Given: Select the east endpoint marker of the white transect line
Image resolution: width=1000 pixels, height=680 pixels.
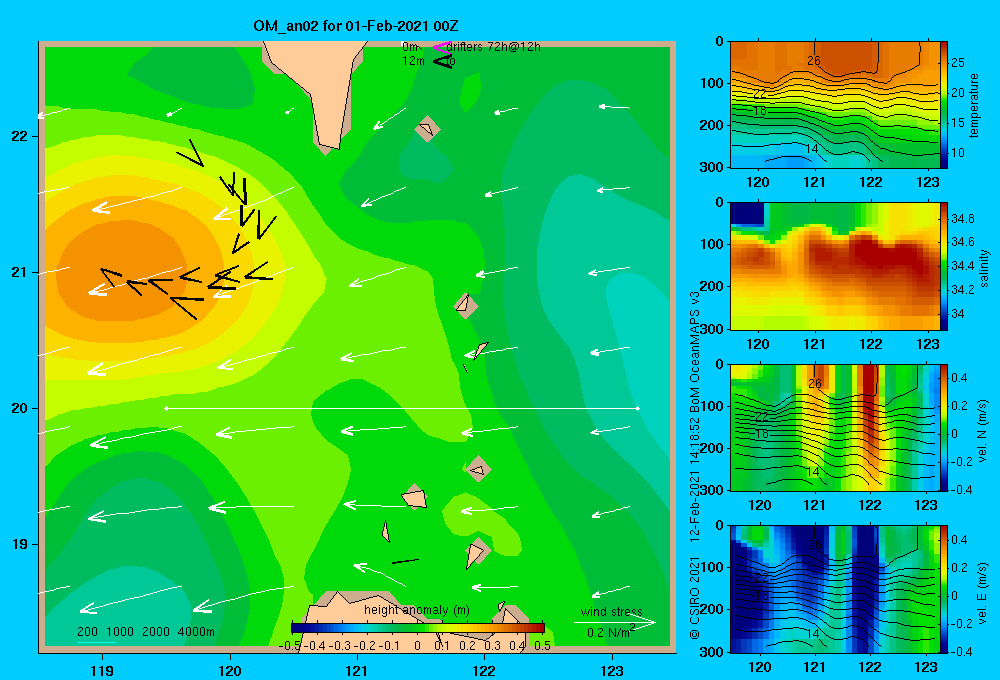Looking at the screenshot, I should tap(638, 408).
